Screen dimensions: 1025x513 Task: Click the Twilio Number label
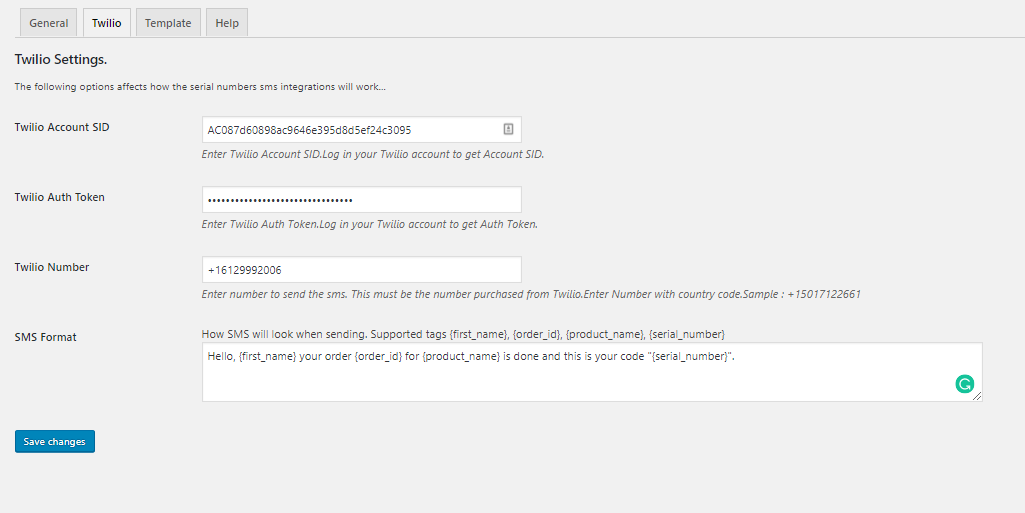pos(52,267)
